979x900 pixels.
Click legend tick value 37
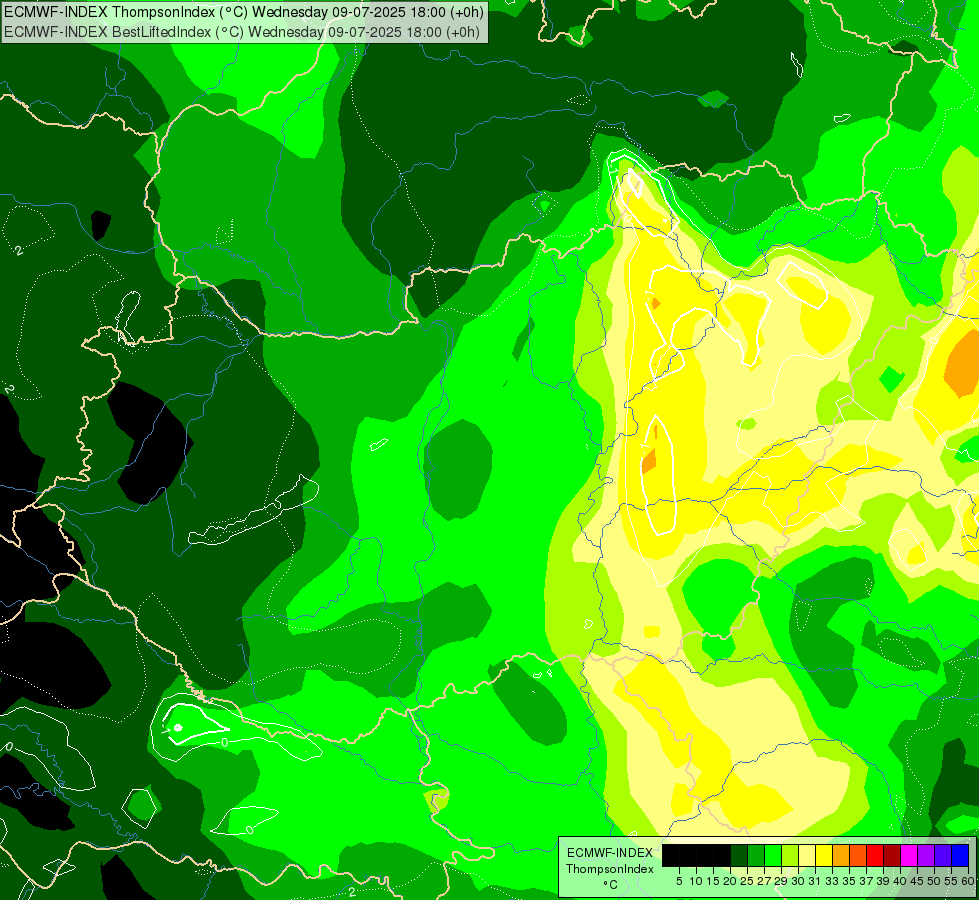[x=867, y=881]
